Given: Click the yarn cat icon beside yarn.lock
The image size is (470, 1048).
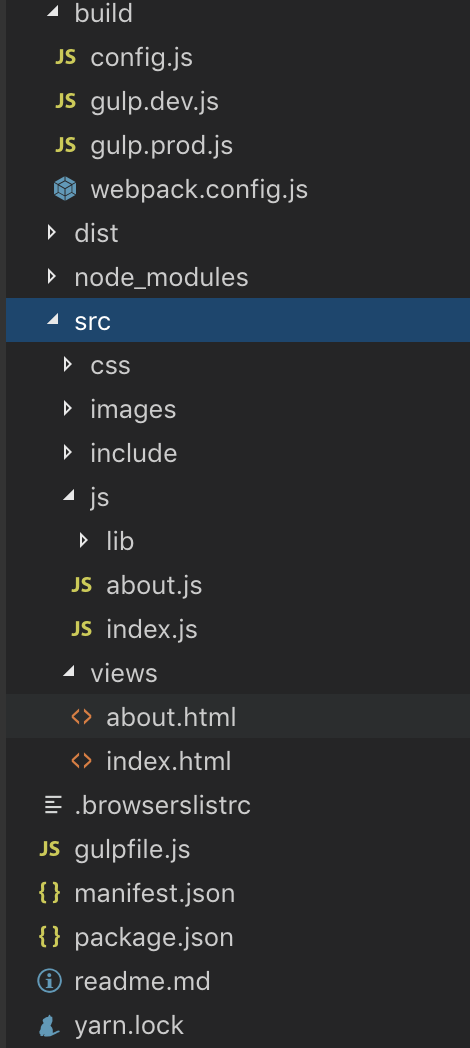Looking at the screenshot, I should (x=49, y=1025).
